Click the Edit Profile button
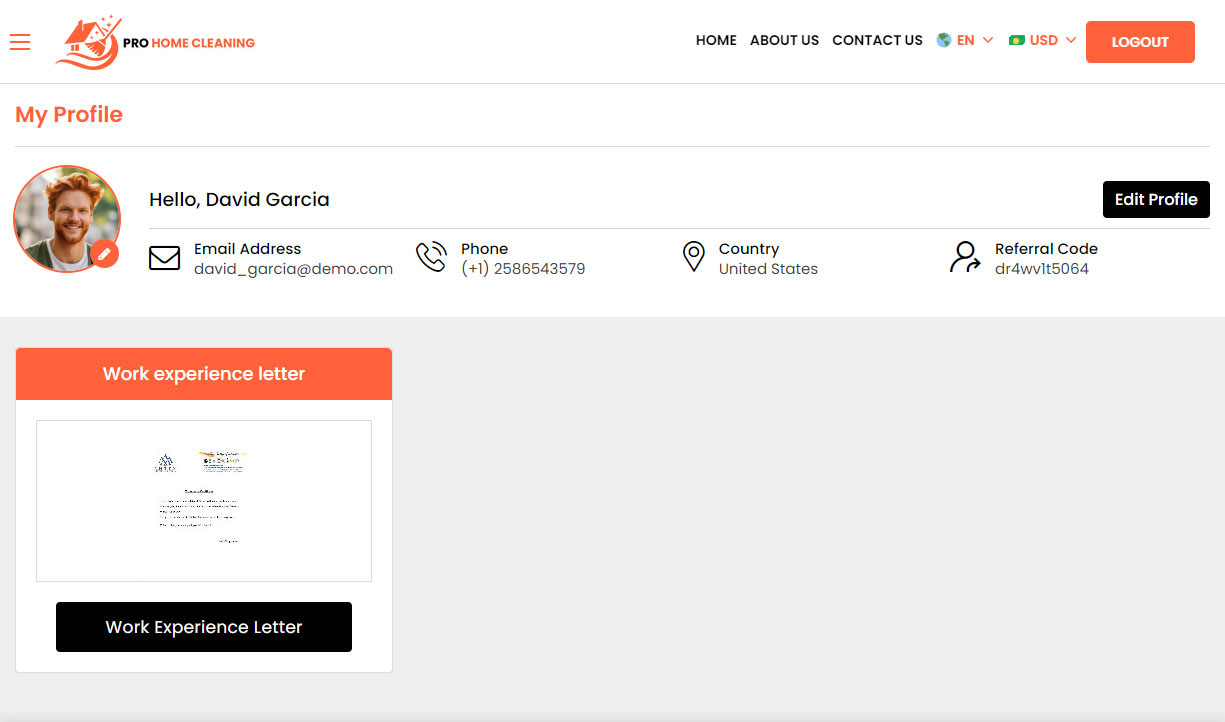Viewport: 1225px width, 722px height. coord(1156,199)
